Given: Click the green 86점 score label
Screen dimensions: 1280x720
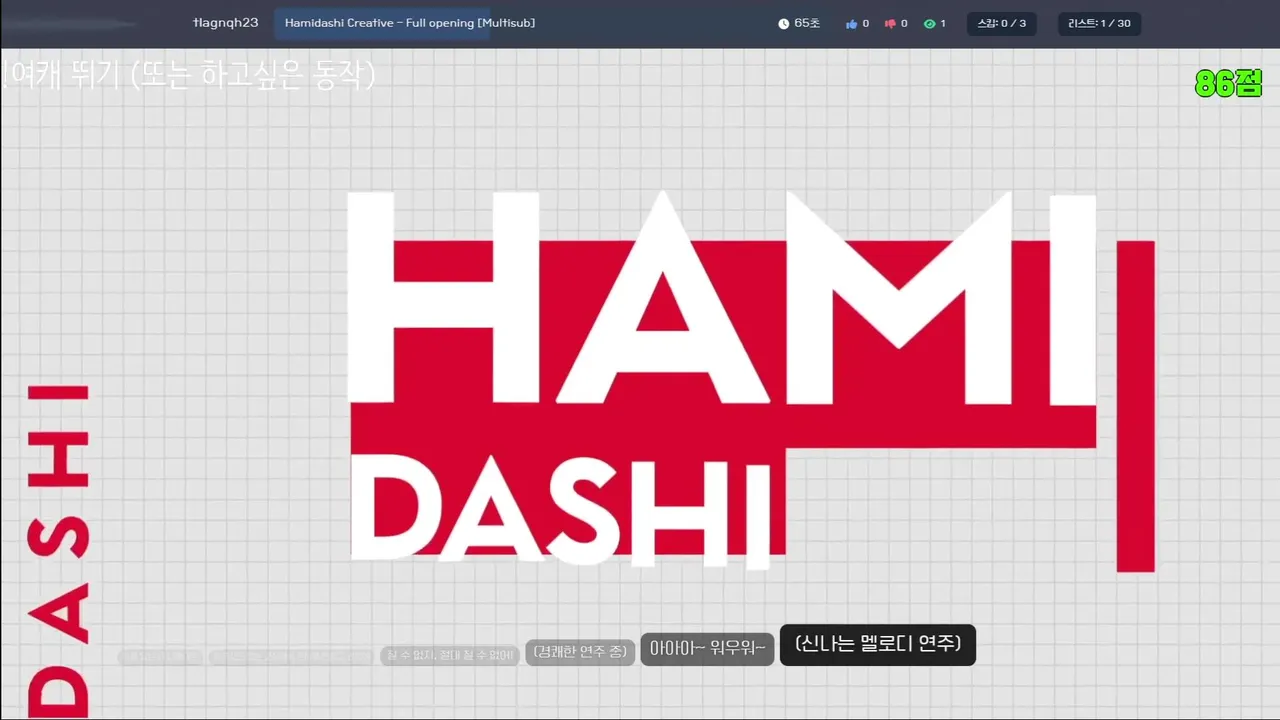Looking at the screenshot, I should [x=1229, y=84].
